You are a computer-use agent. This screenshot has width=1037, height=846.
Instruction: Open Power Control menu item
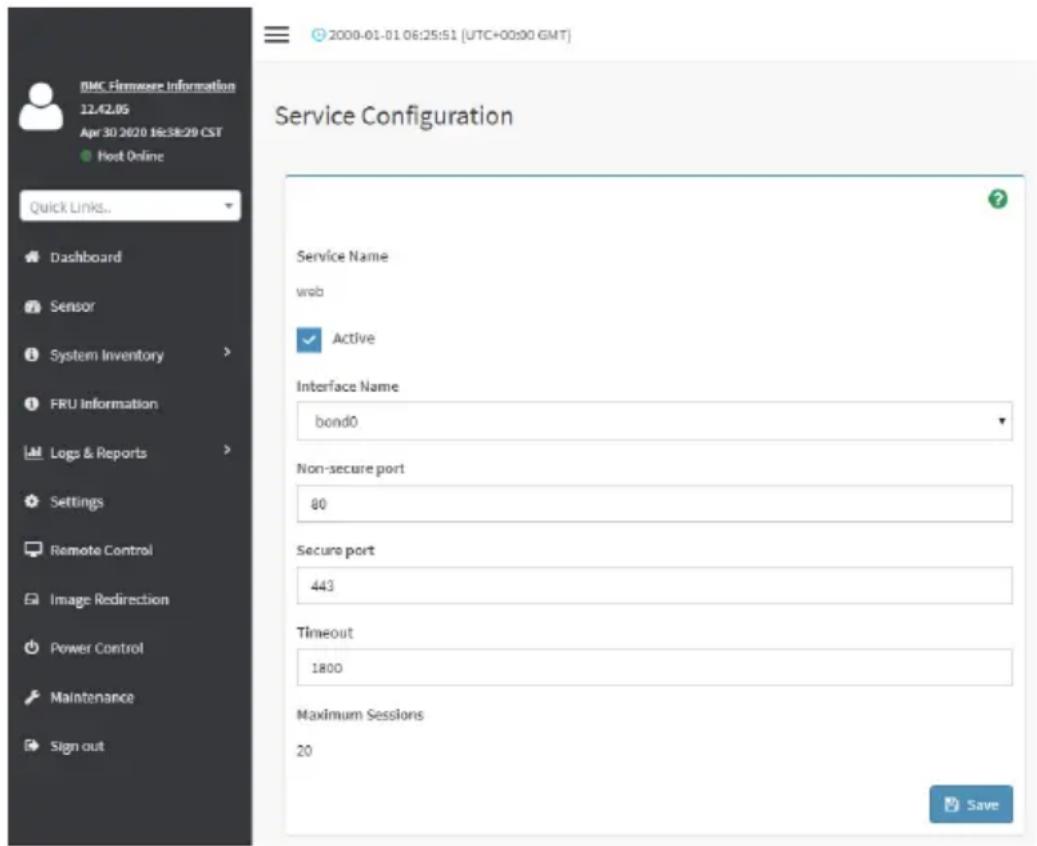click(x=97, y=648)
